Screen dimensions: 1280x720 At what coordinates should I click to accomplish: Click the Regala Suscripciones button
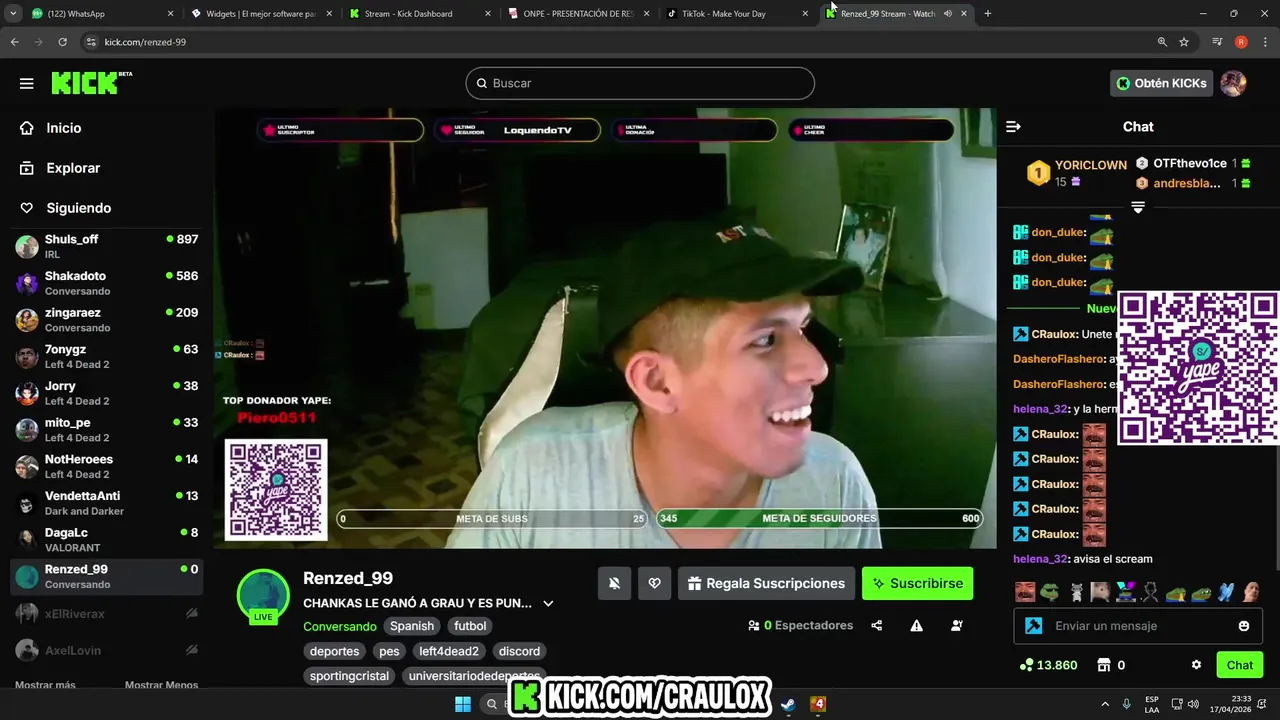766,583
